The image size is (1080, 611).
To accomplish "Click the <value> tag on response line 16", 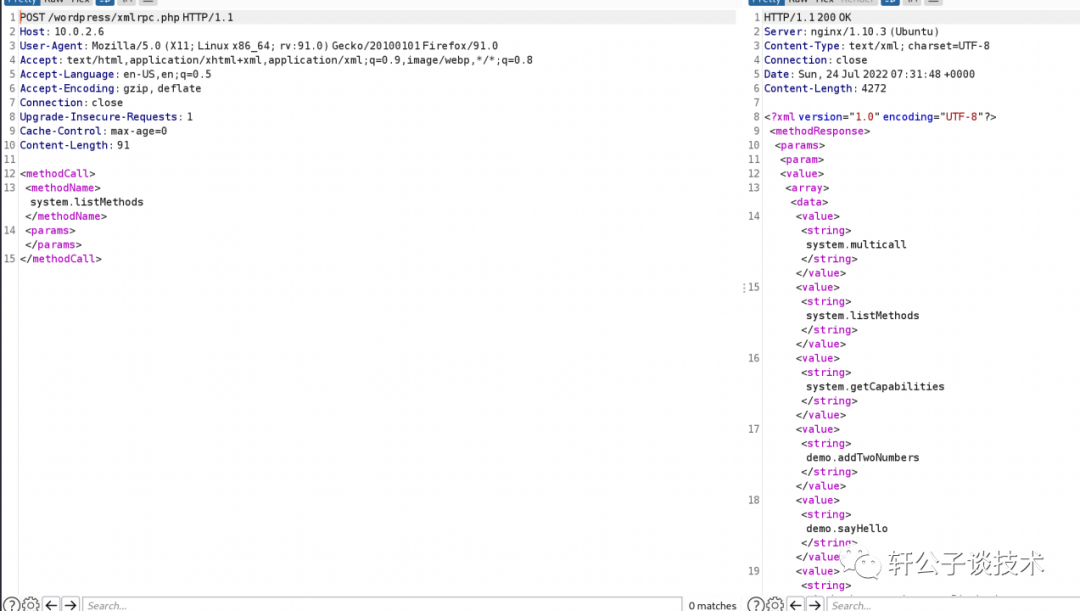I will click(x=818, y=358).
